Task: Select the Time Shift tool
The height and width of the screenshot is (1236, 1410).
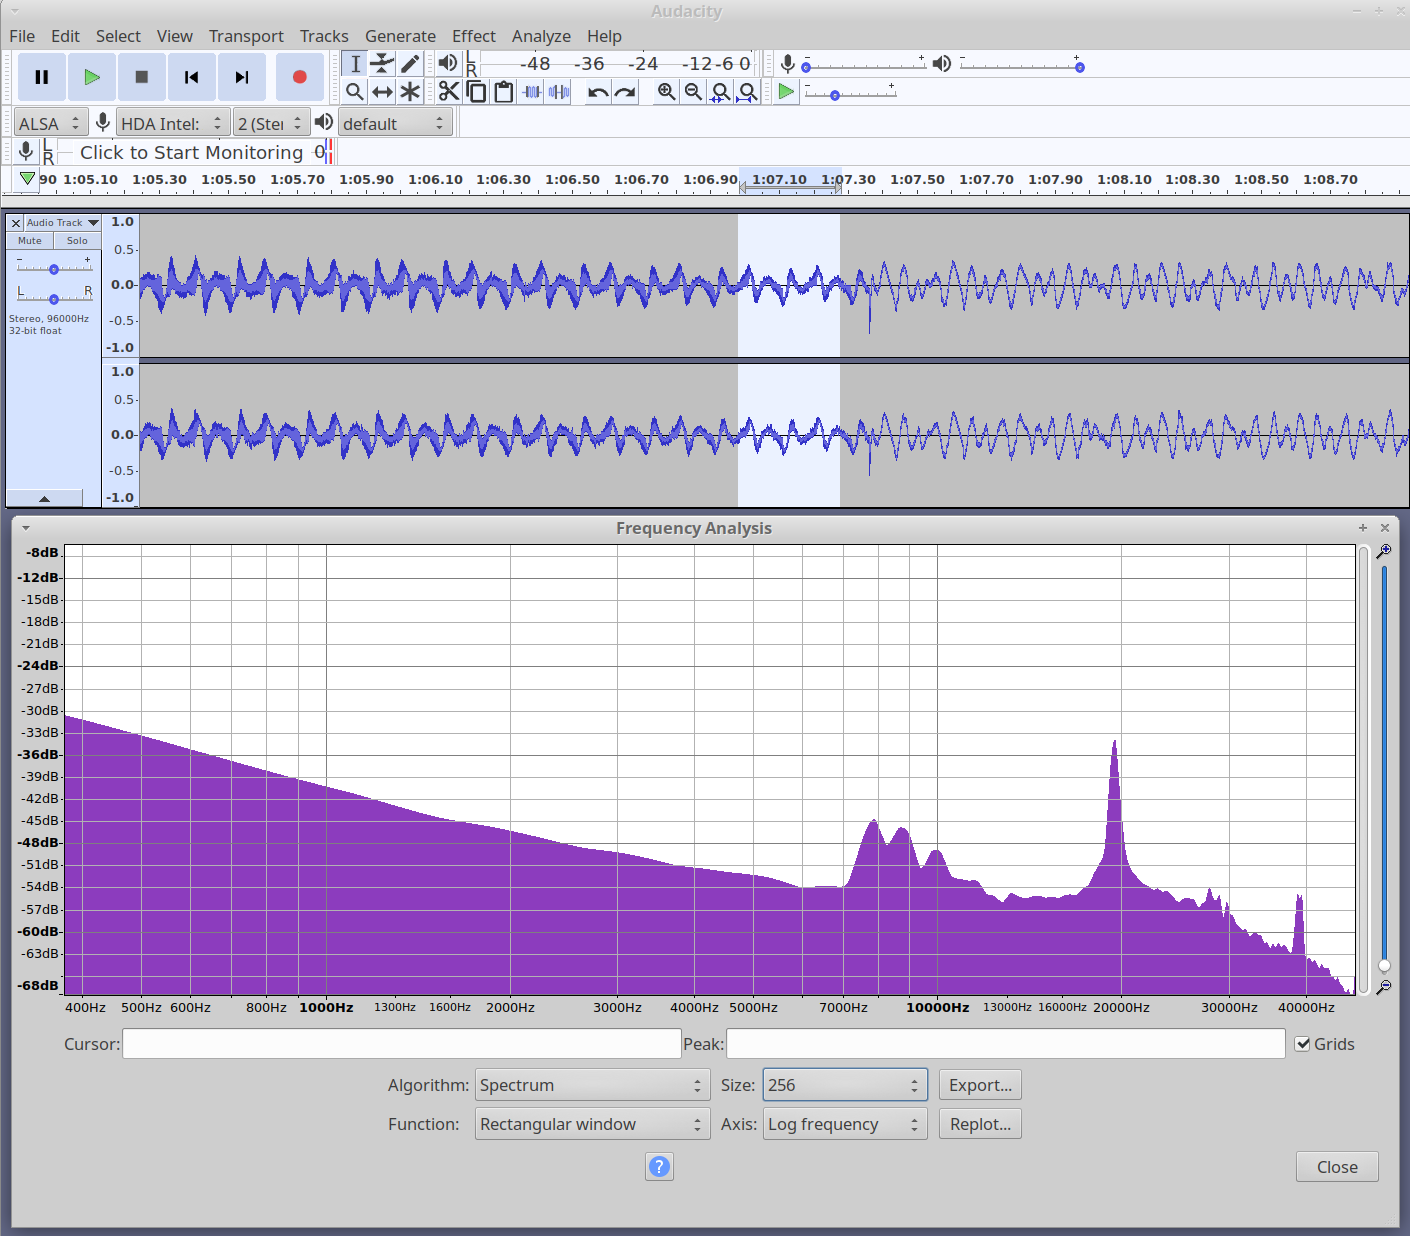Action: click(382, 92)
